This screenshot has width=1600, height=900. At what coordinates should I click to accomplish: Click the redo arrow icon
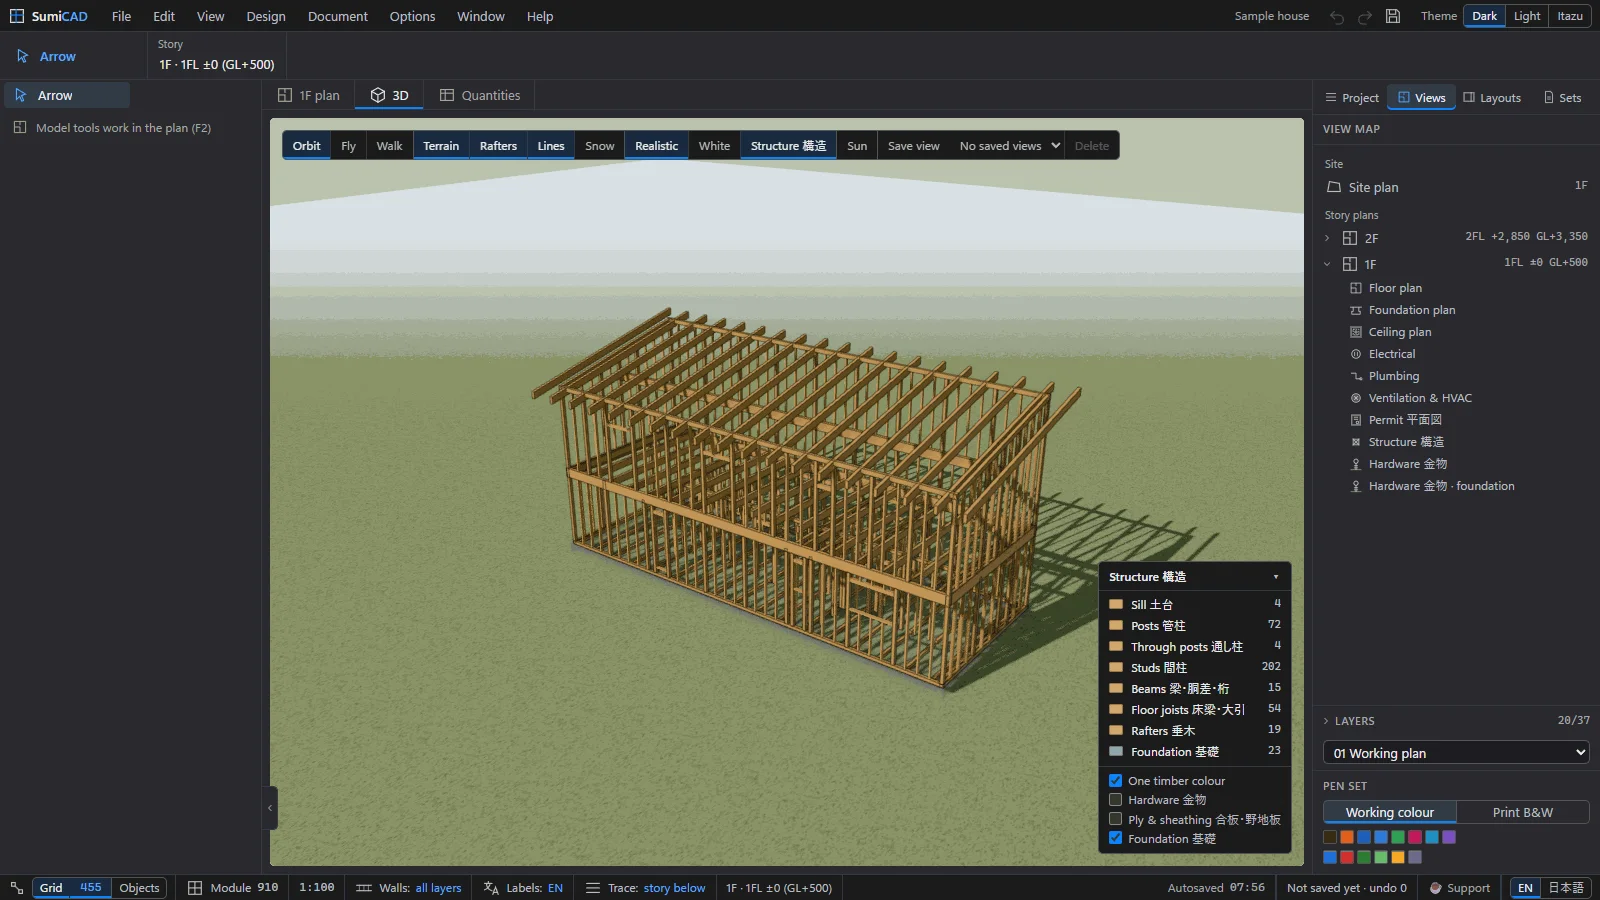point(1365,17)
